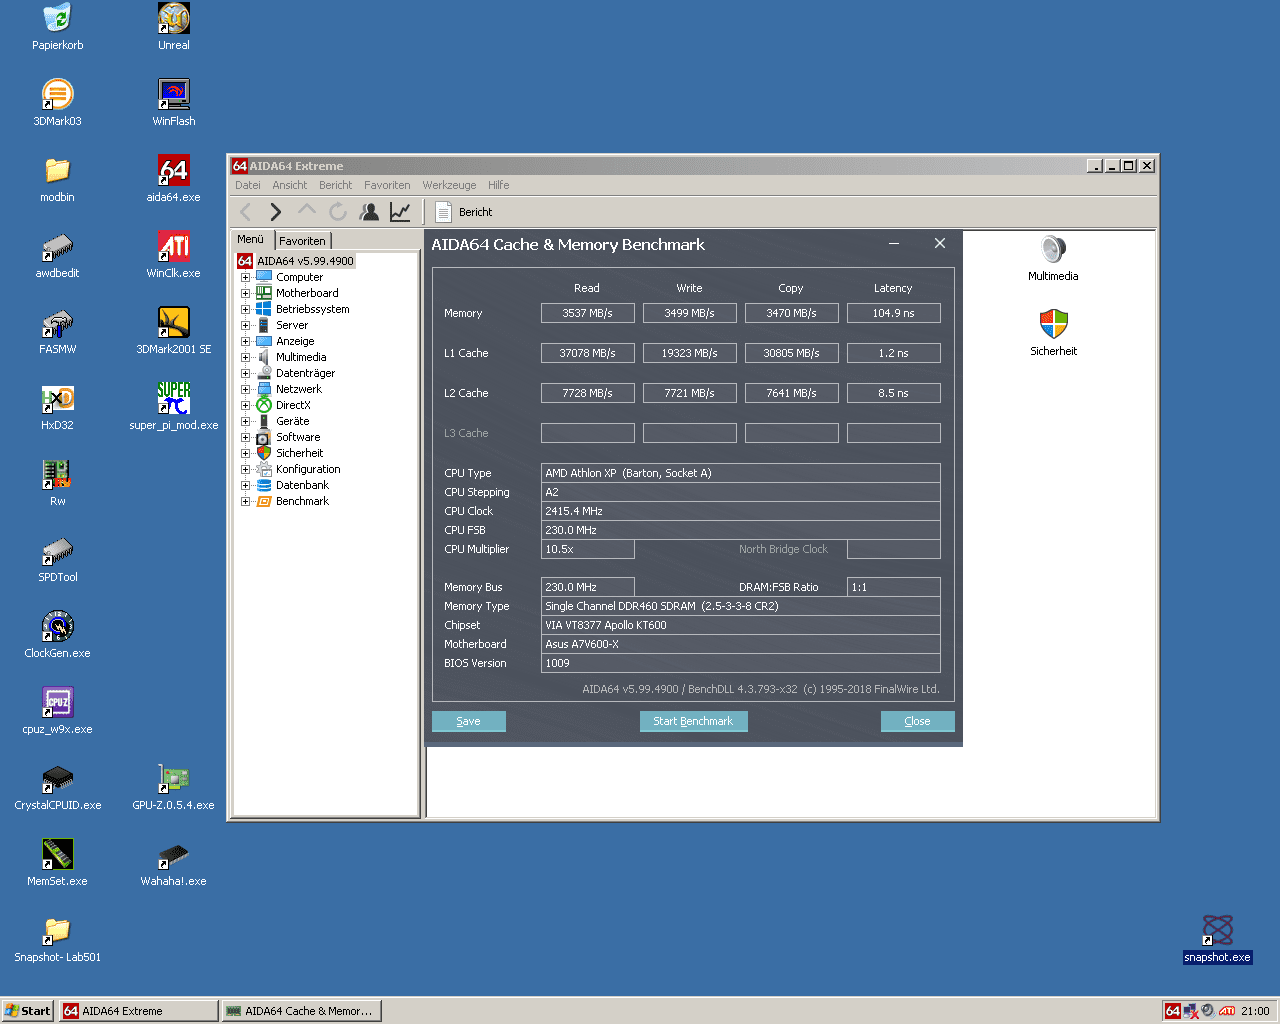Click the ATI tray icon in system tray

(1226, 1011)
